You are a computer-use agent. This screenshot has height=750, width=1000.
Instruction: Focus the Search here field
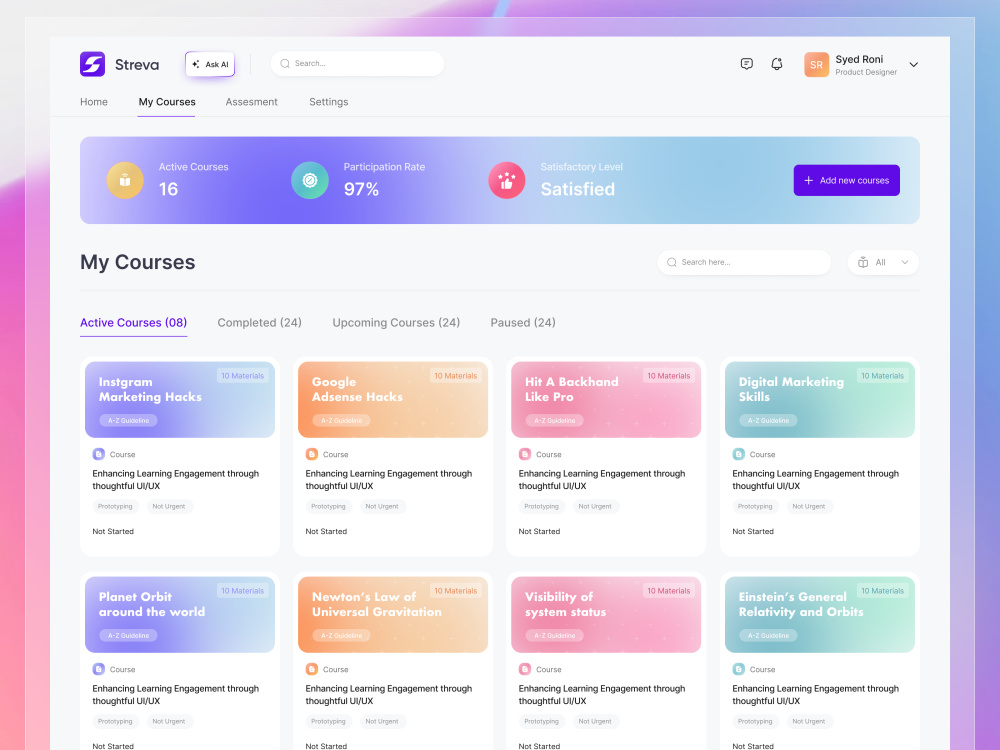click(744, 262)
